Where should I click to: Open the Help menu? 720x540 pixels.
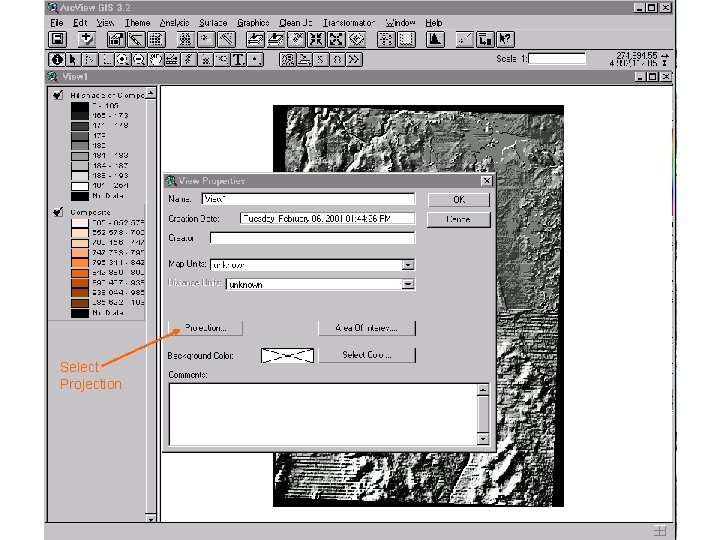433,22
